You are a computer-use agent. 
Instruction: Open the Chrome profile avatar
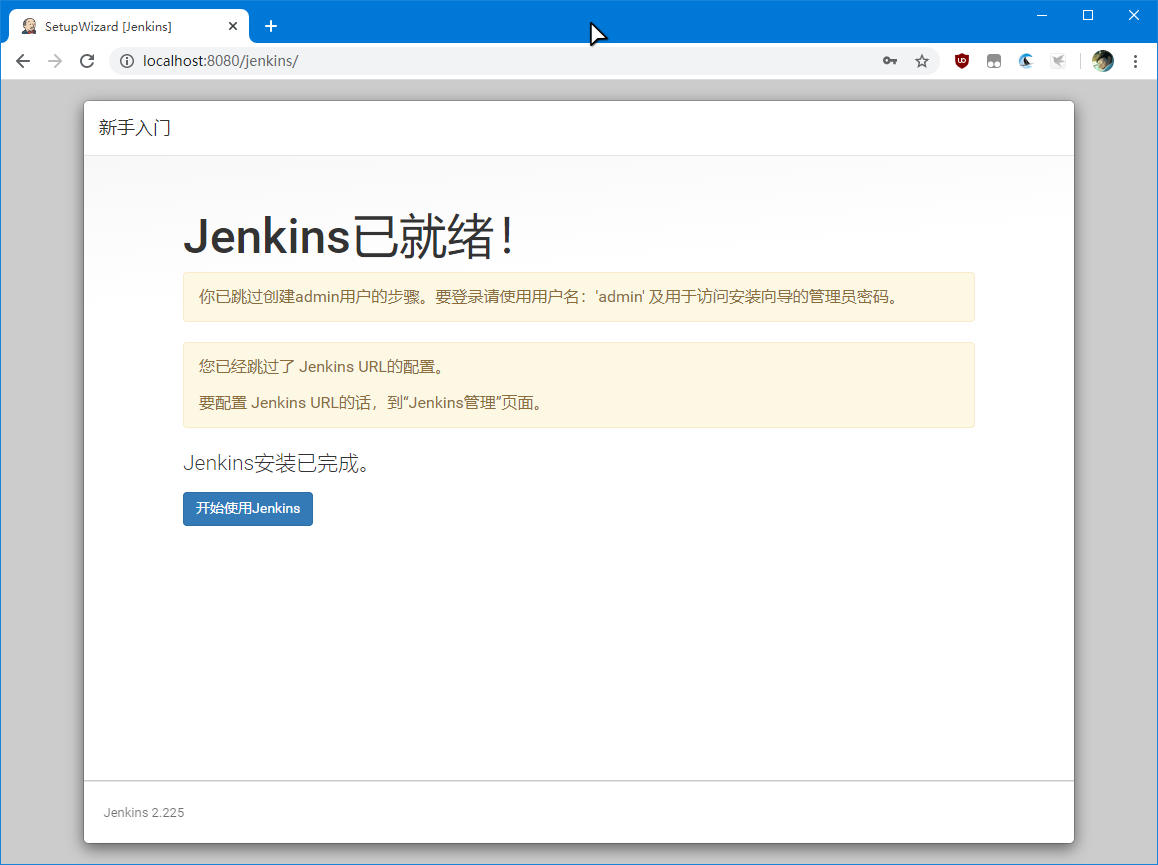point(1103,61)
